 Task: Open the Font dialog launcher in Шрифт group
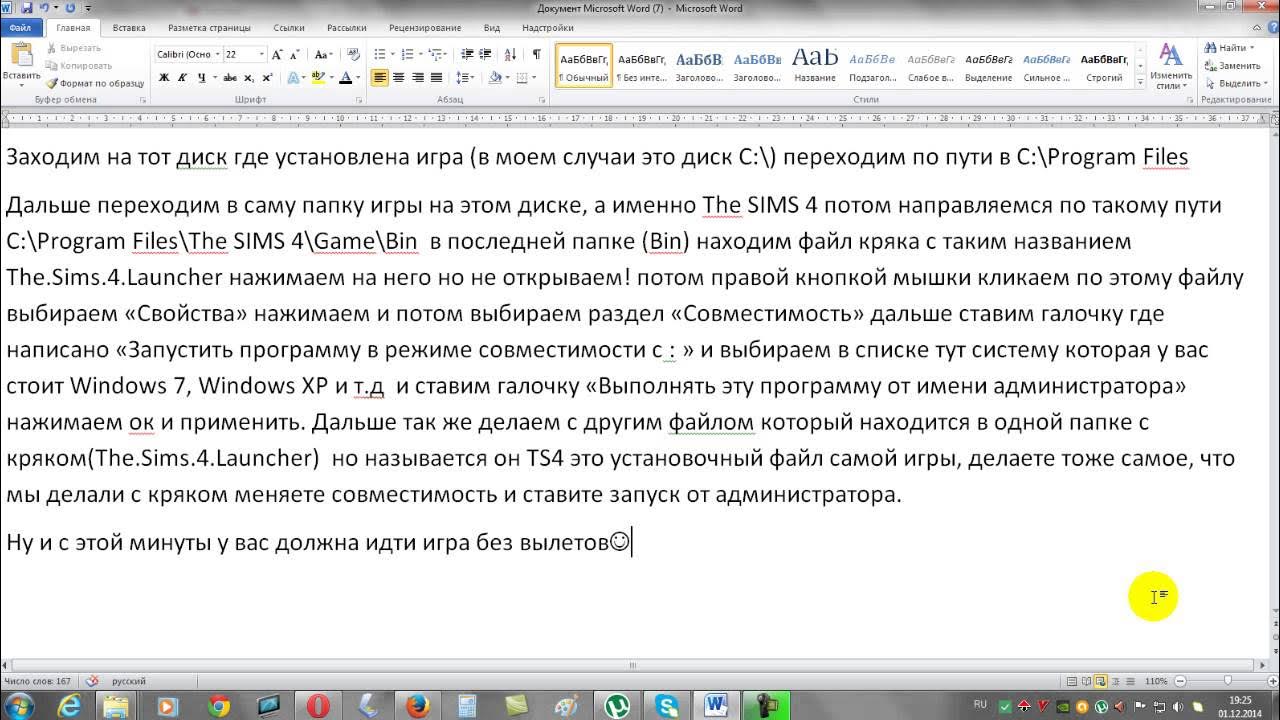click(359, 101)
